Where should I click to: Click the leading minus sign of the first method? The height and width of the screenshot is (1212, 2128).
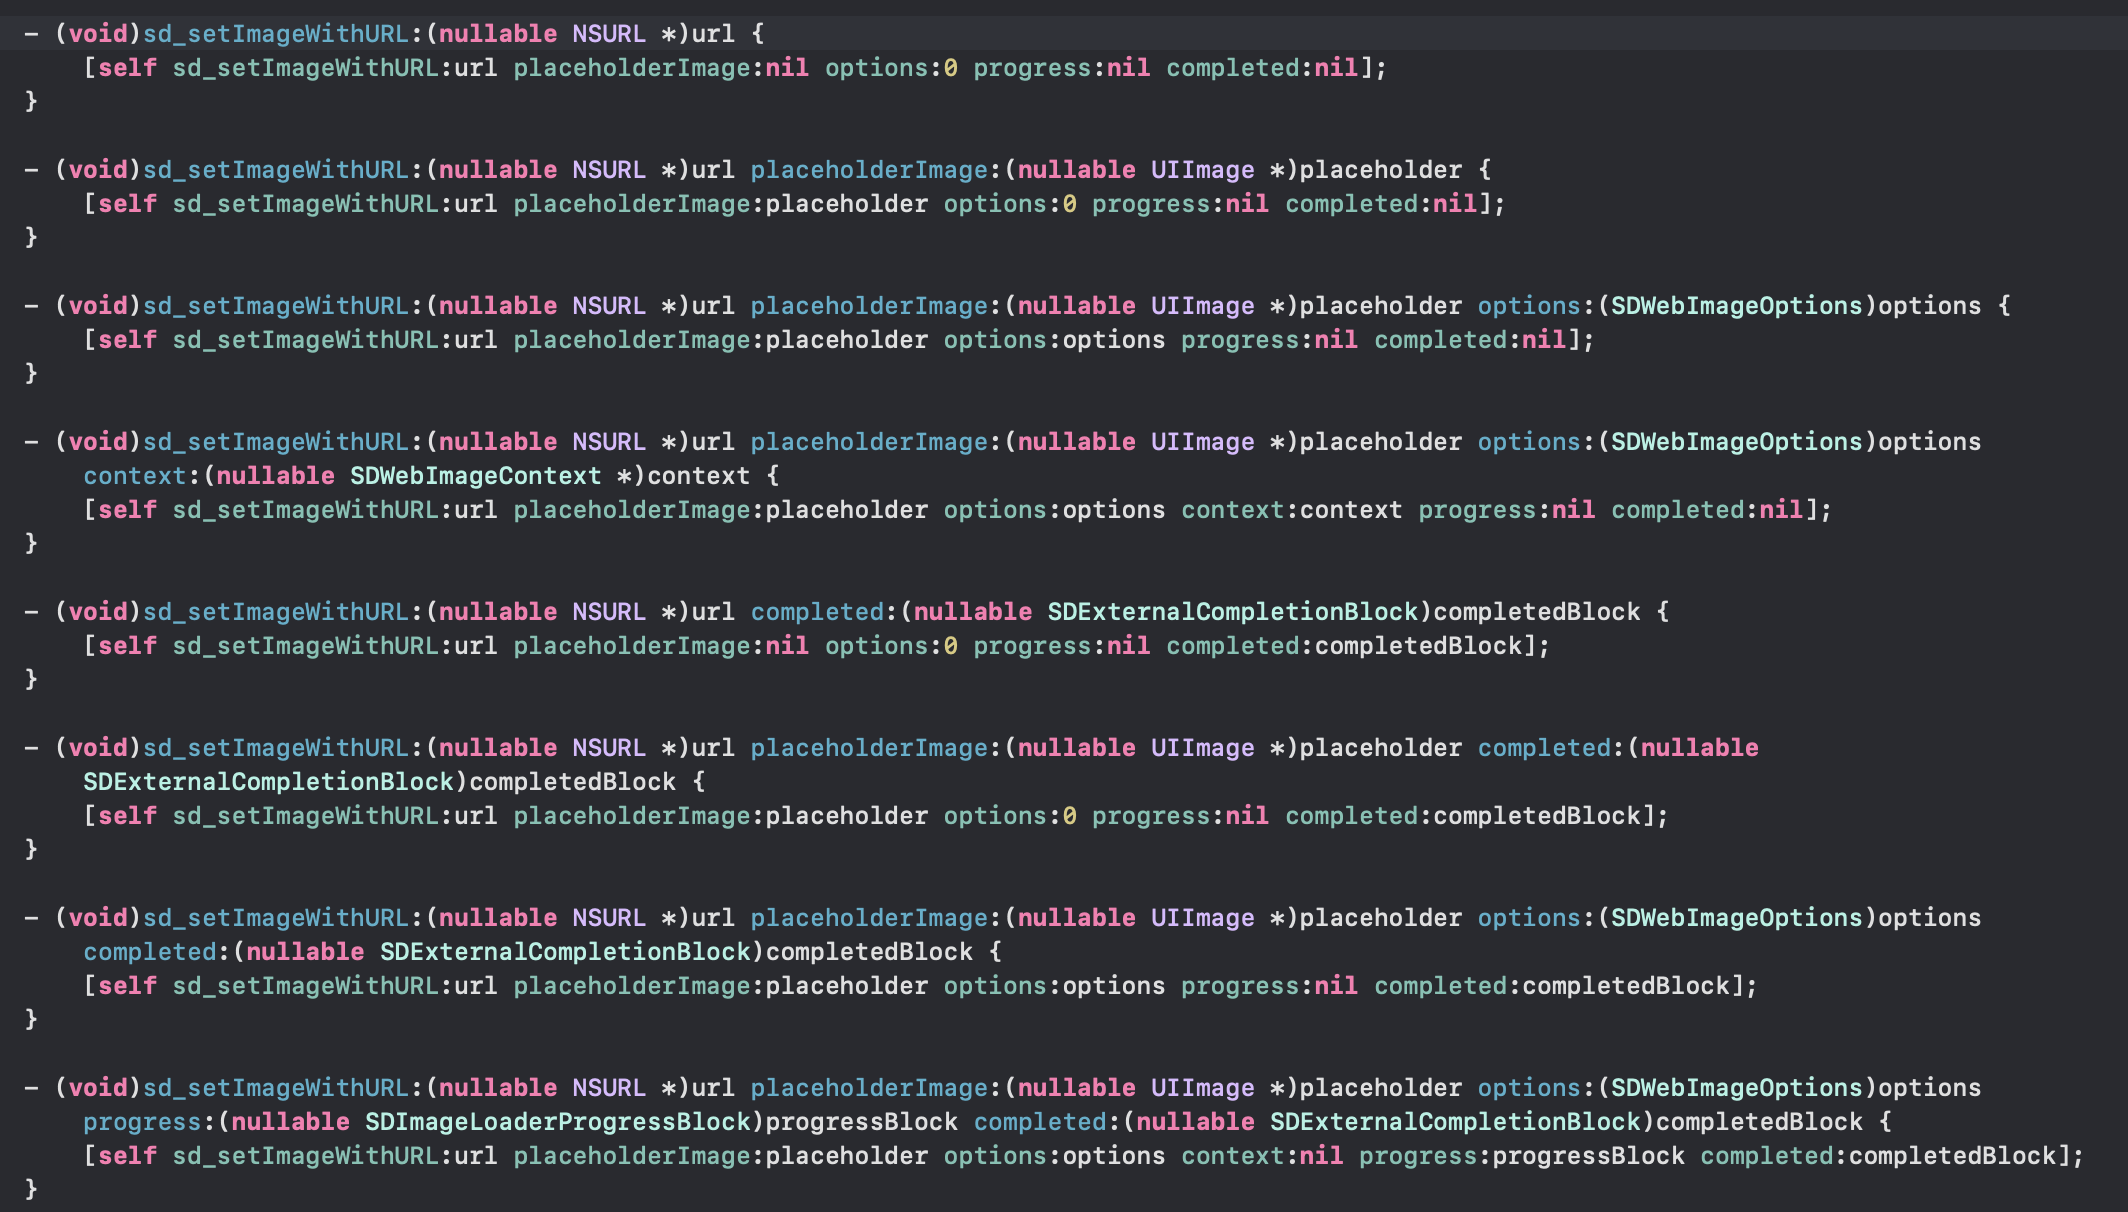31,34
